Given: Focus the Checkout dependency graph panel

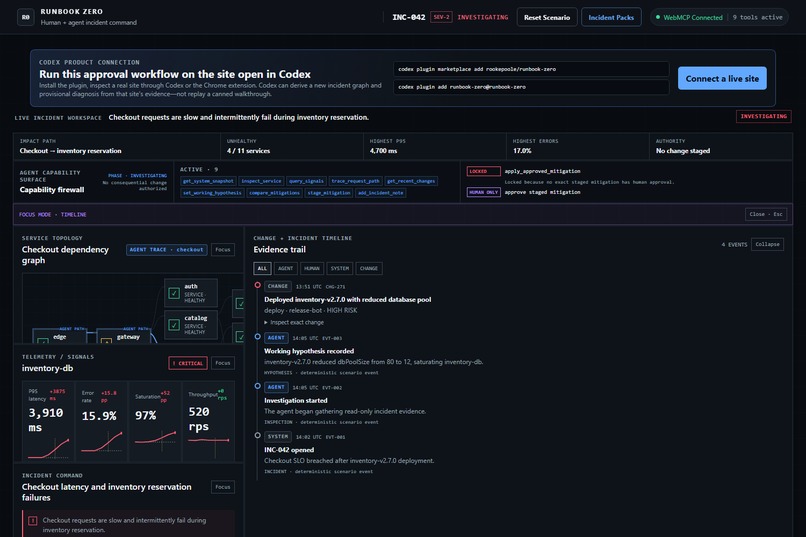Looking at the screenshot, I should (223, 250).
